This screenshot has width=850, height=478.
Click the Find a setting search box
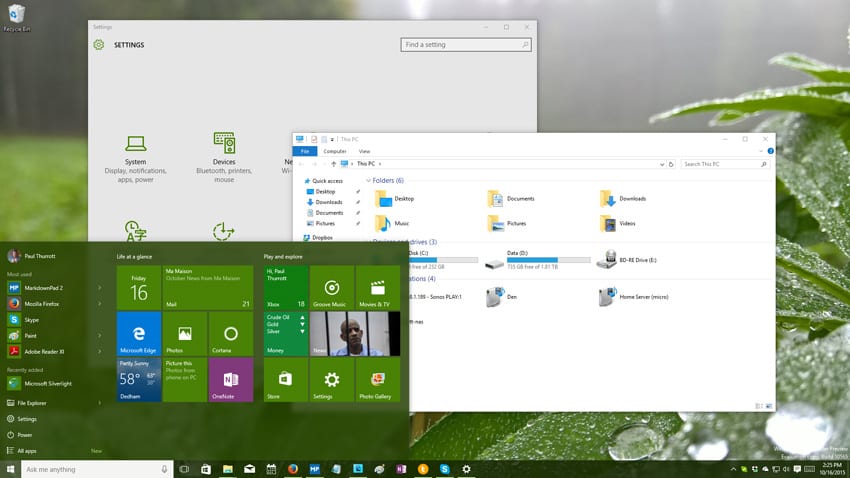point(466,45)
